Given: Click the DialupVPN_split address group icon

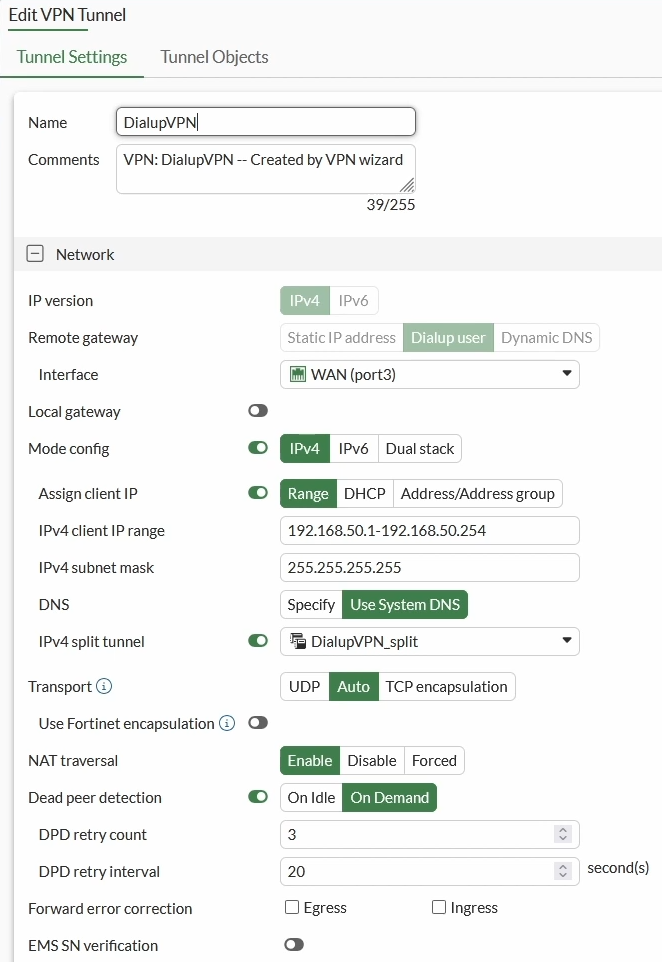Looking at the screenshot, I should tap(298, 641).
